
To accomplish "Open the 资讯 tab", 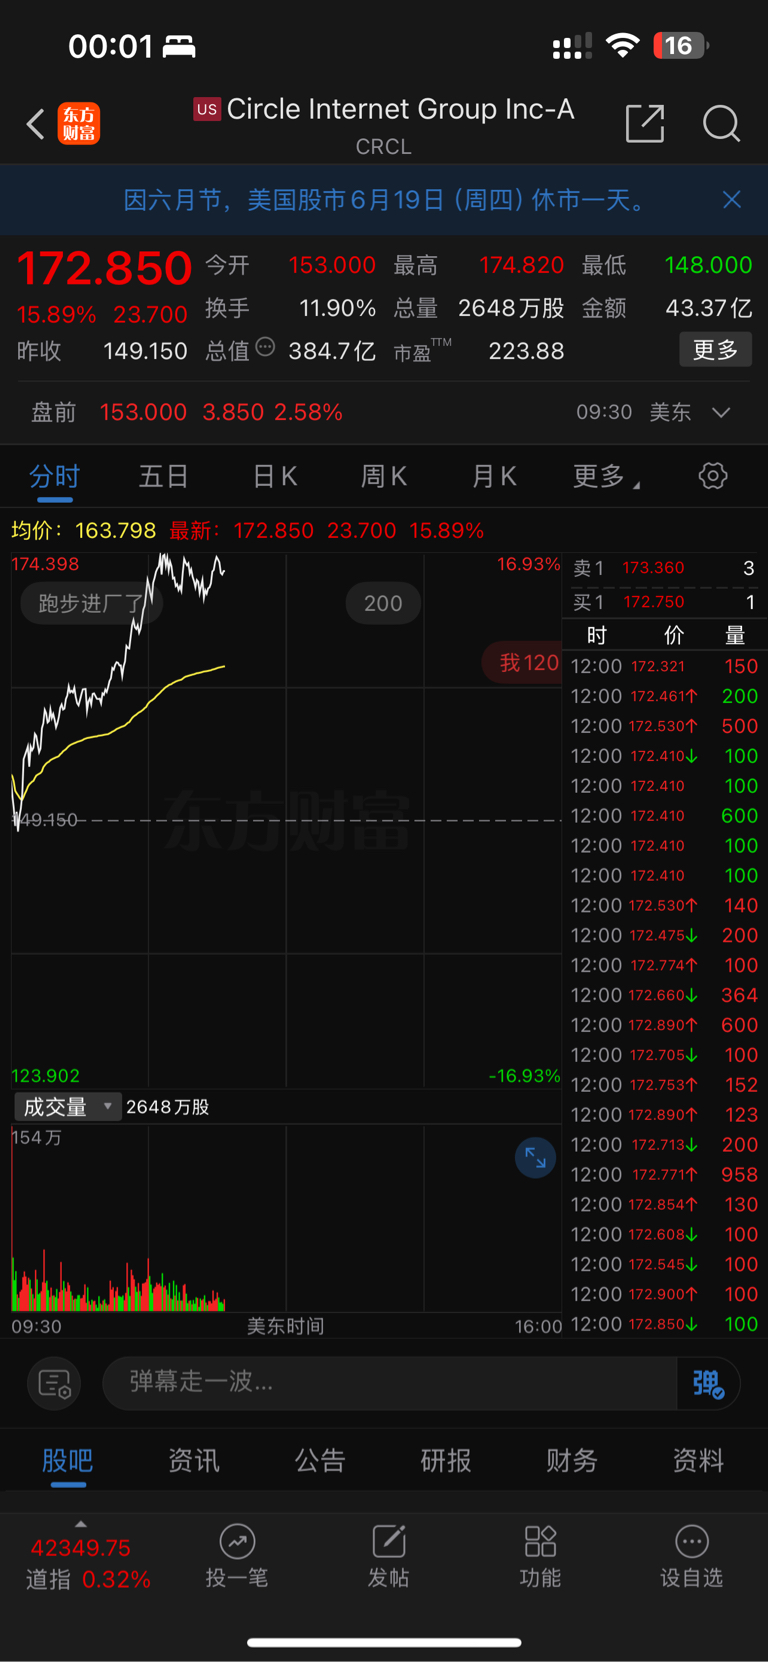I will (x=193, y=1461).
